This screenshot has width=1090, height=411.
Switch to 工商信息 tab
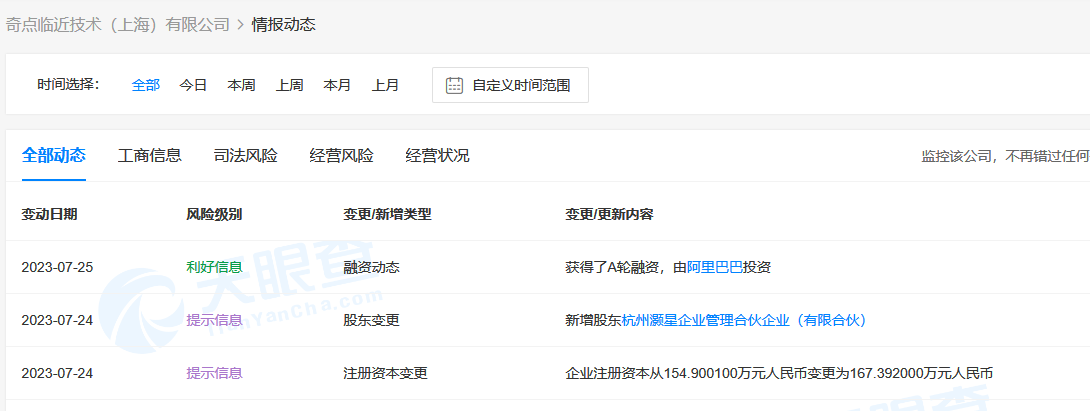[x=149, y=155]
